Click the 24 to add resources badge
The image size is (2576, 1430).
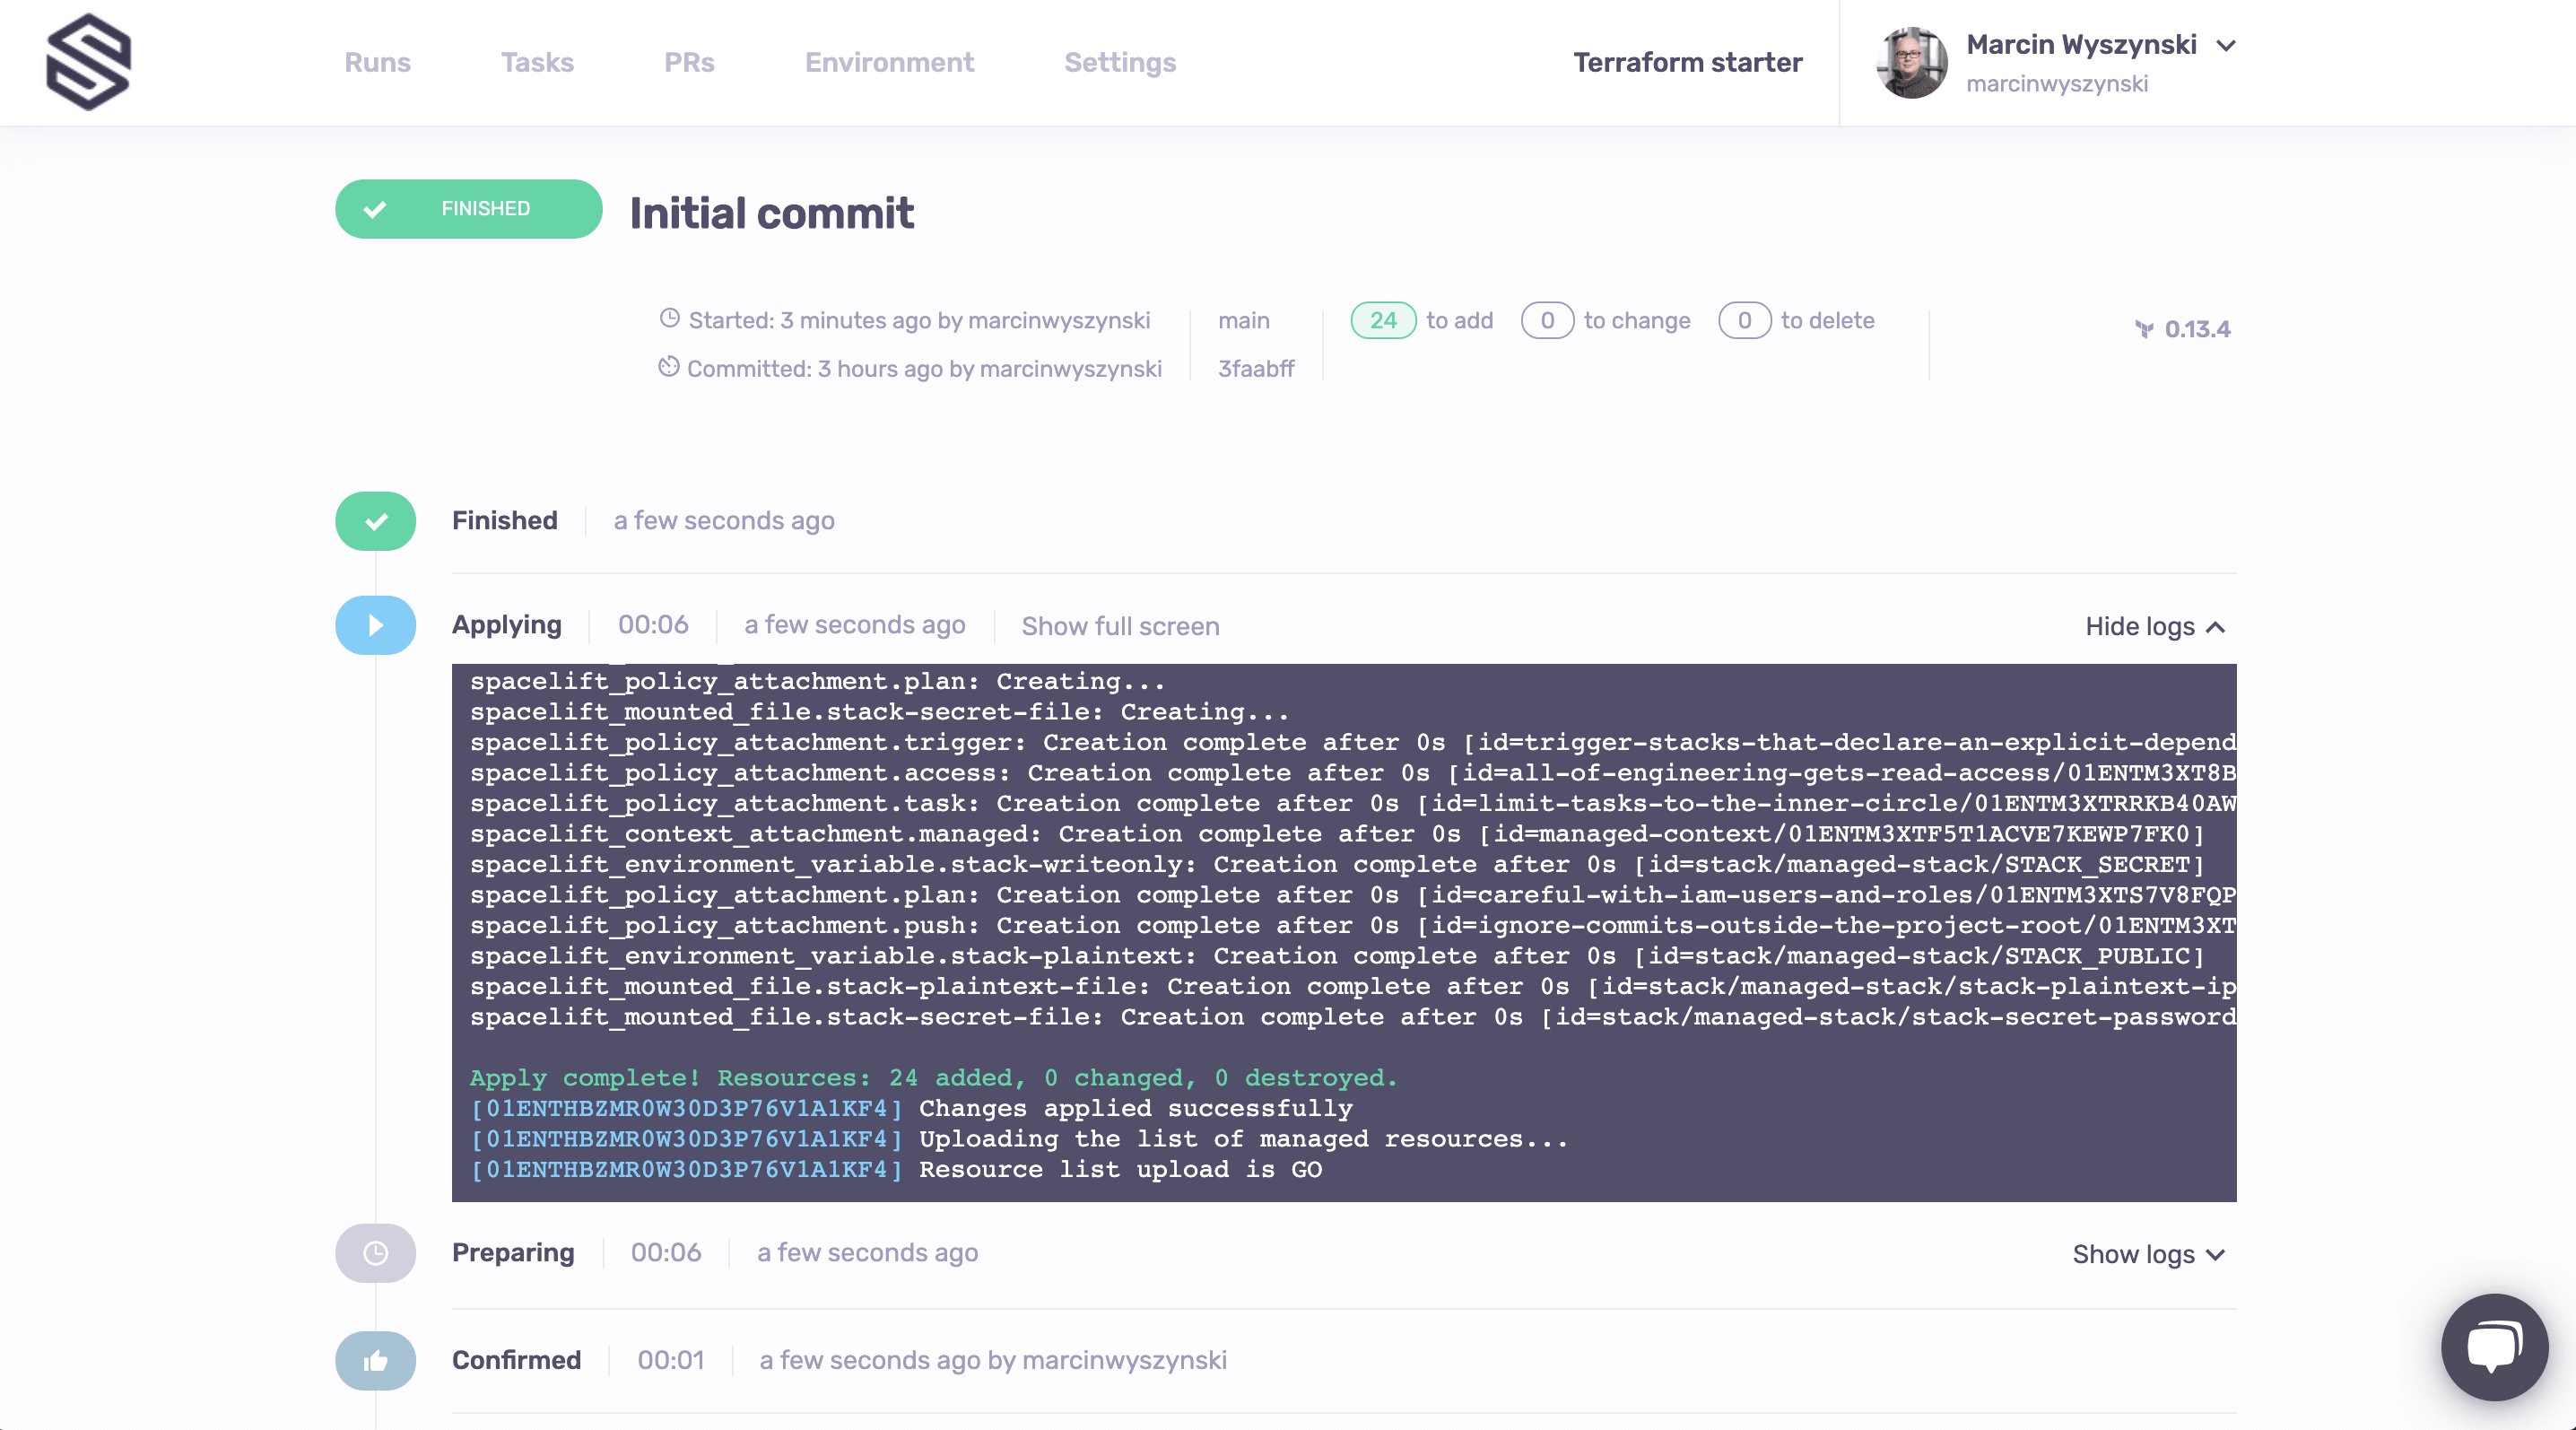click(x=1382, y=320)
